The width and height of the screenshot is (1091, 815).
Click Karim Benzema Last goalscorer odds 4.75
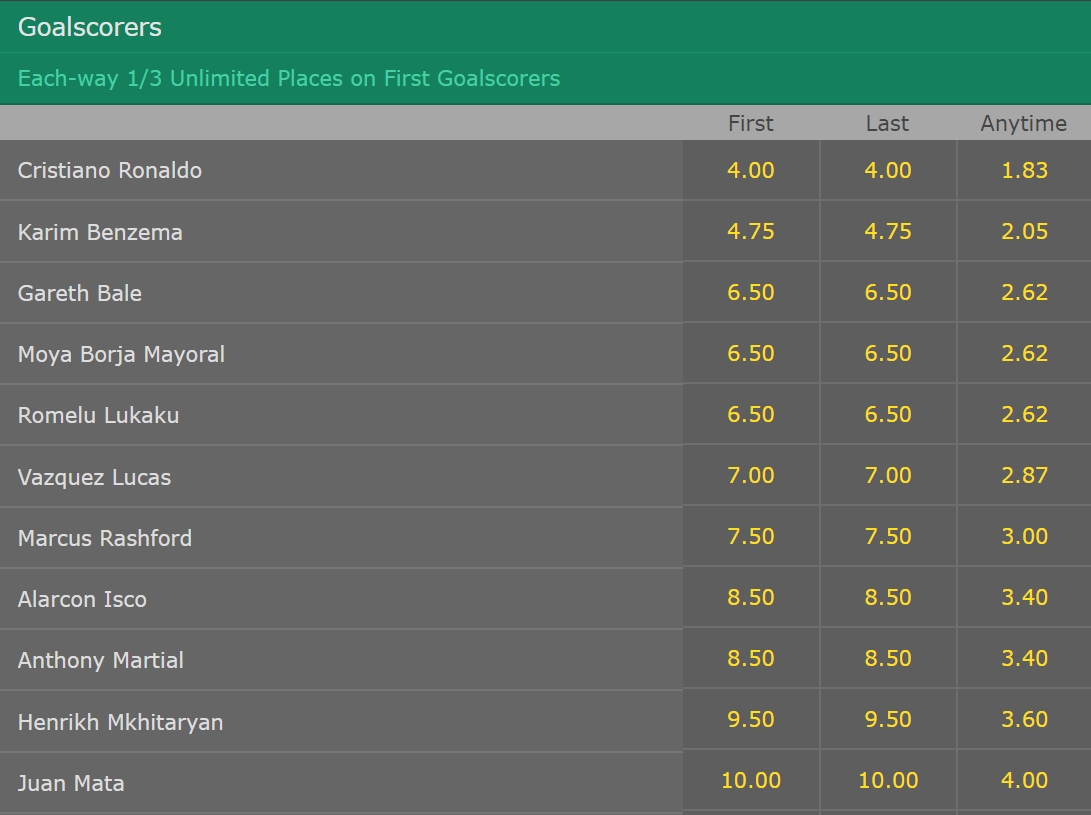click(x=888, y=231)
